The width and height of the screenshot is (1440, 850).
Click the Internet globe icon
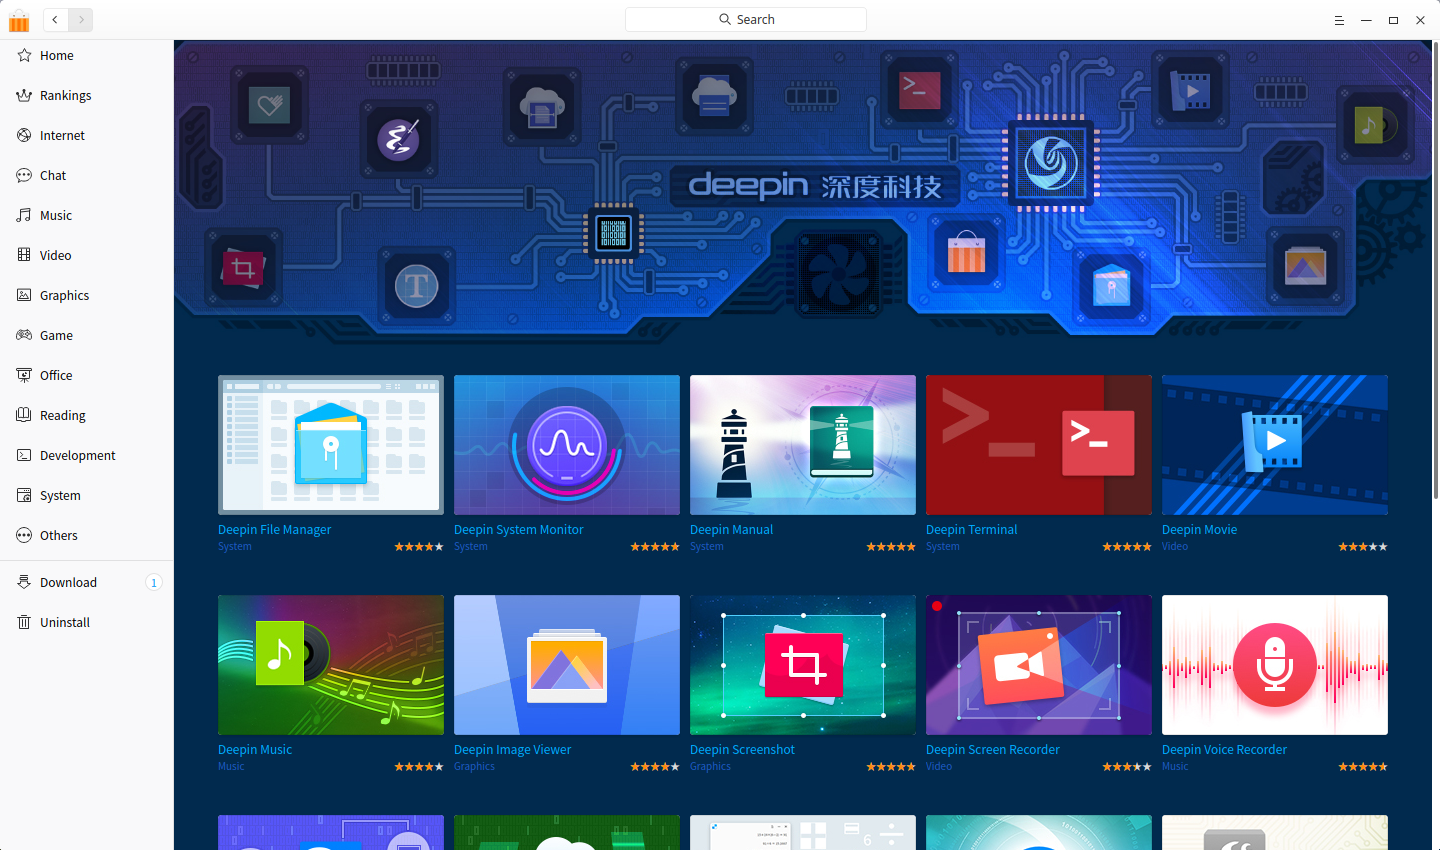pos(24,135)
